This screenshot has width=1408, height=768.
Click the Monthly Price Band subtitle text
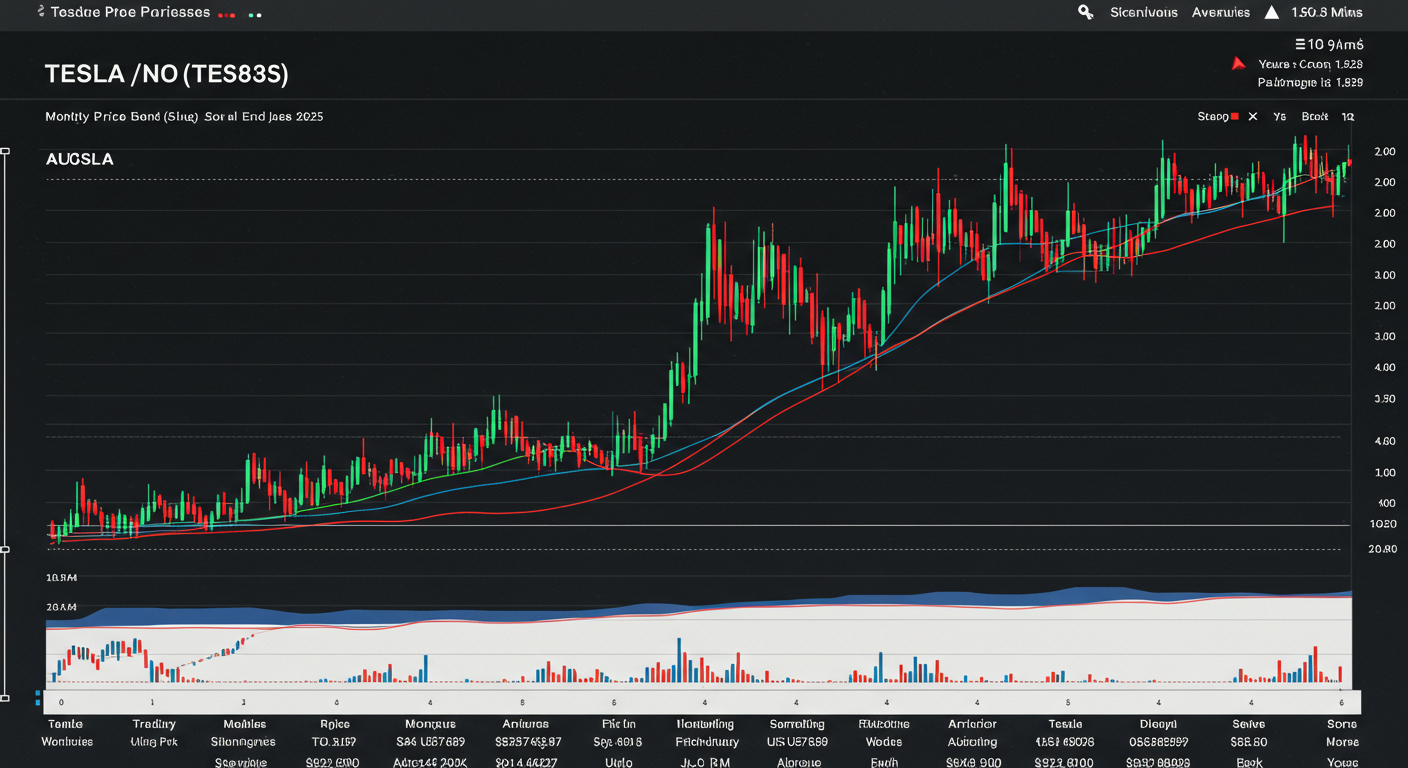coord(184,116)
